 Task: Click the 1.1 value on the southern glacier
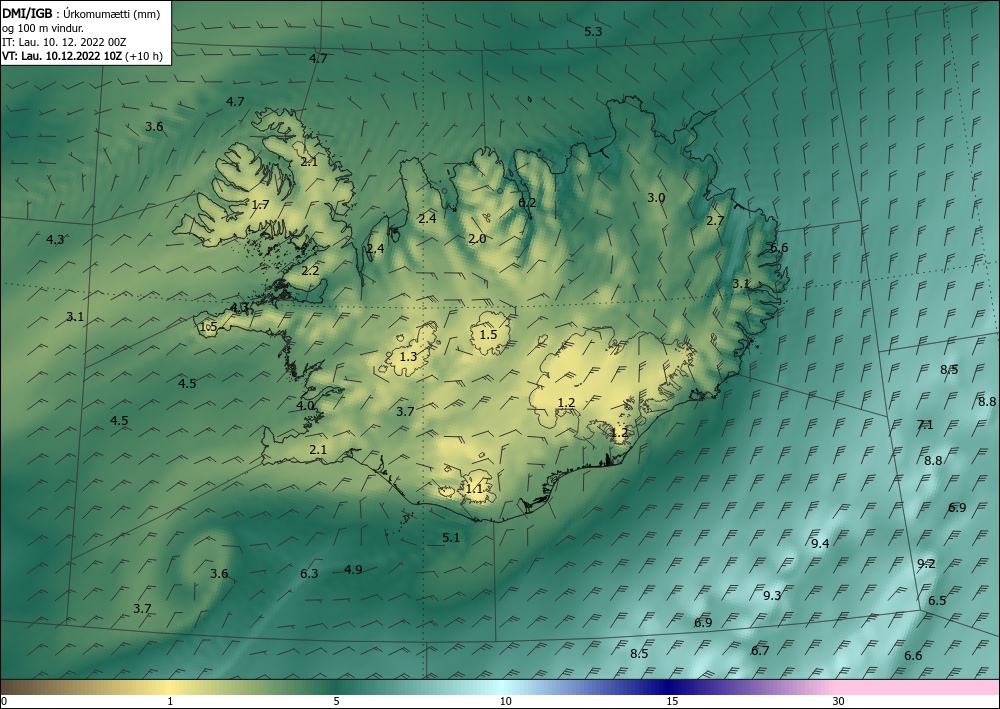click(474, 489)
